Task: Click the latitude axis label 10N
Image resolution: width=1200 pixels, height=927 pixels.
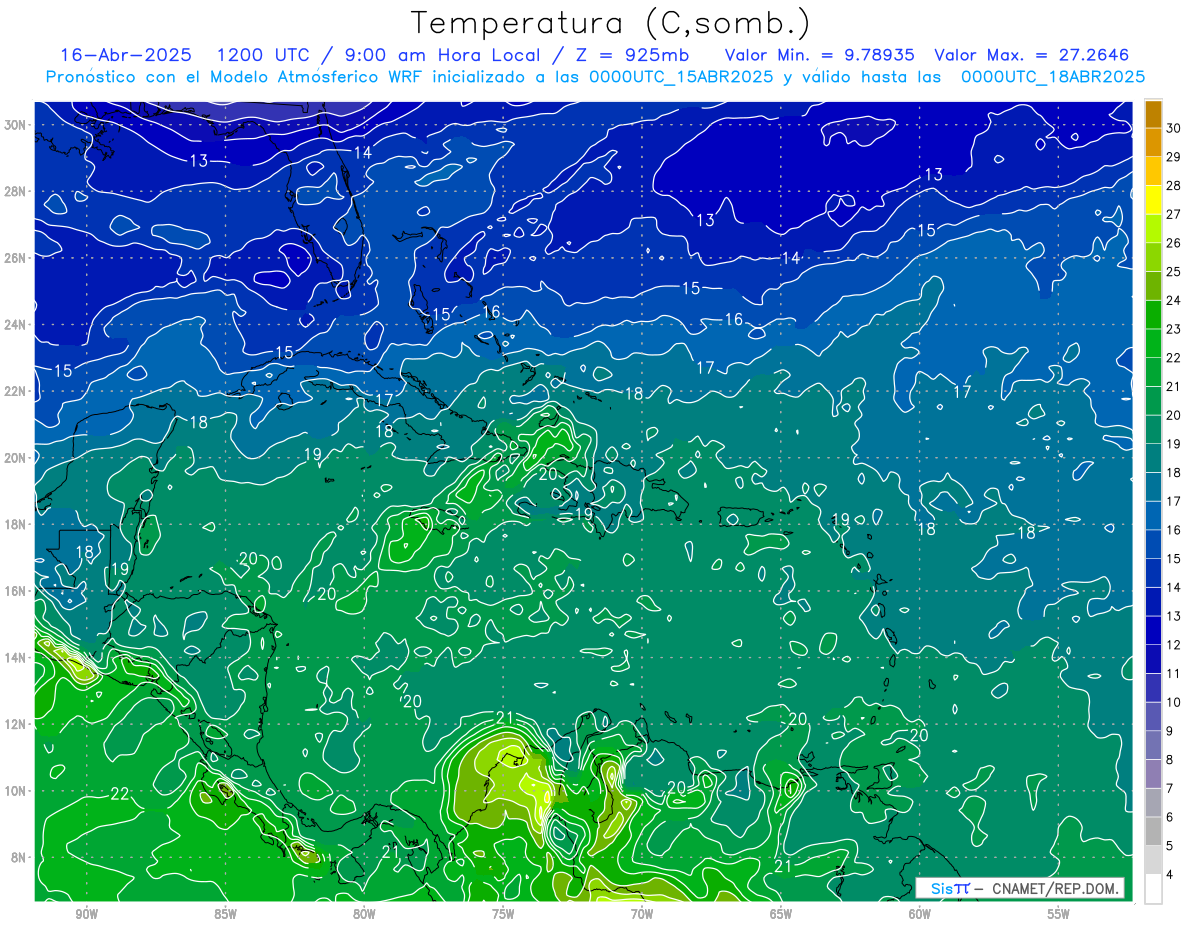Action: [x=17, y=791]
